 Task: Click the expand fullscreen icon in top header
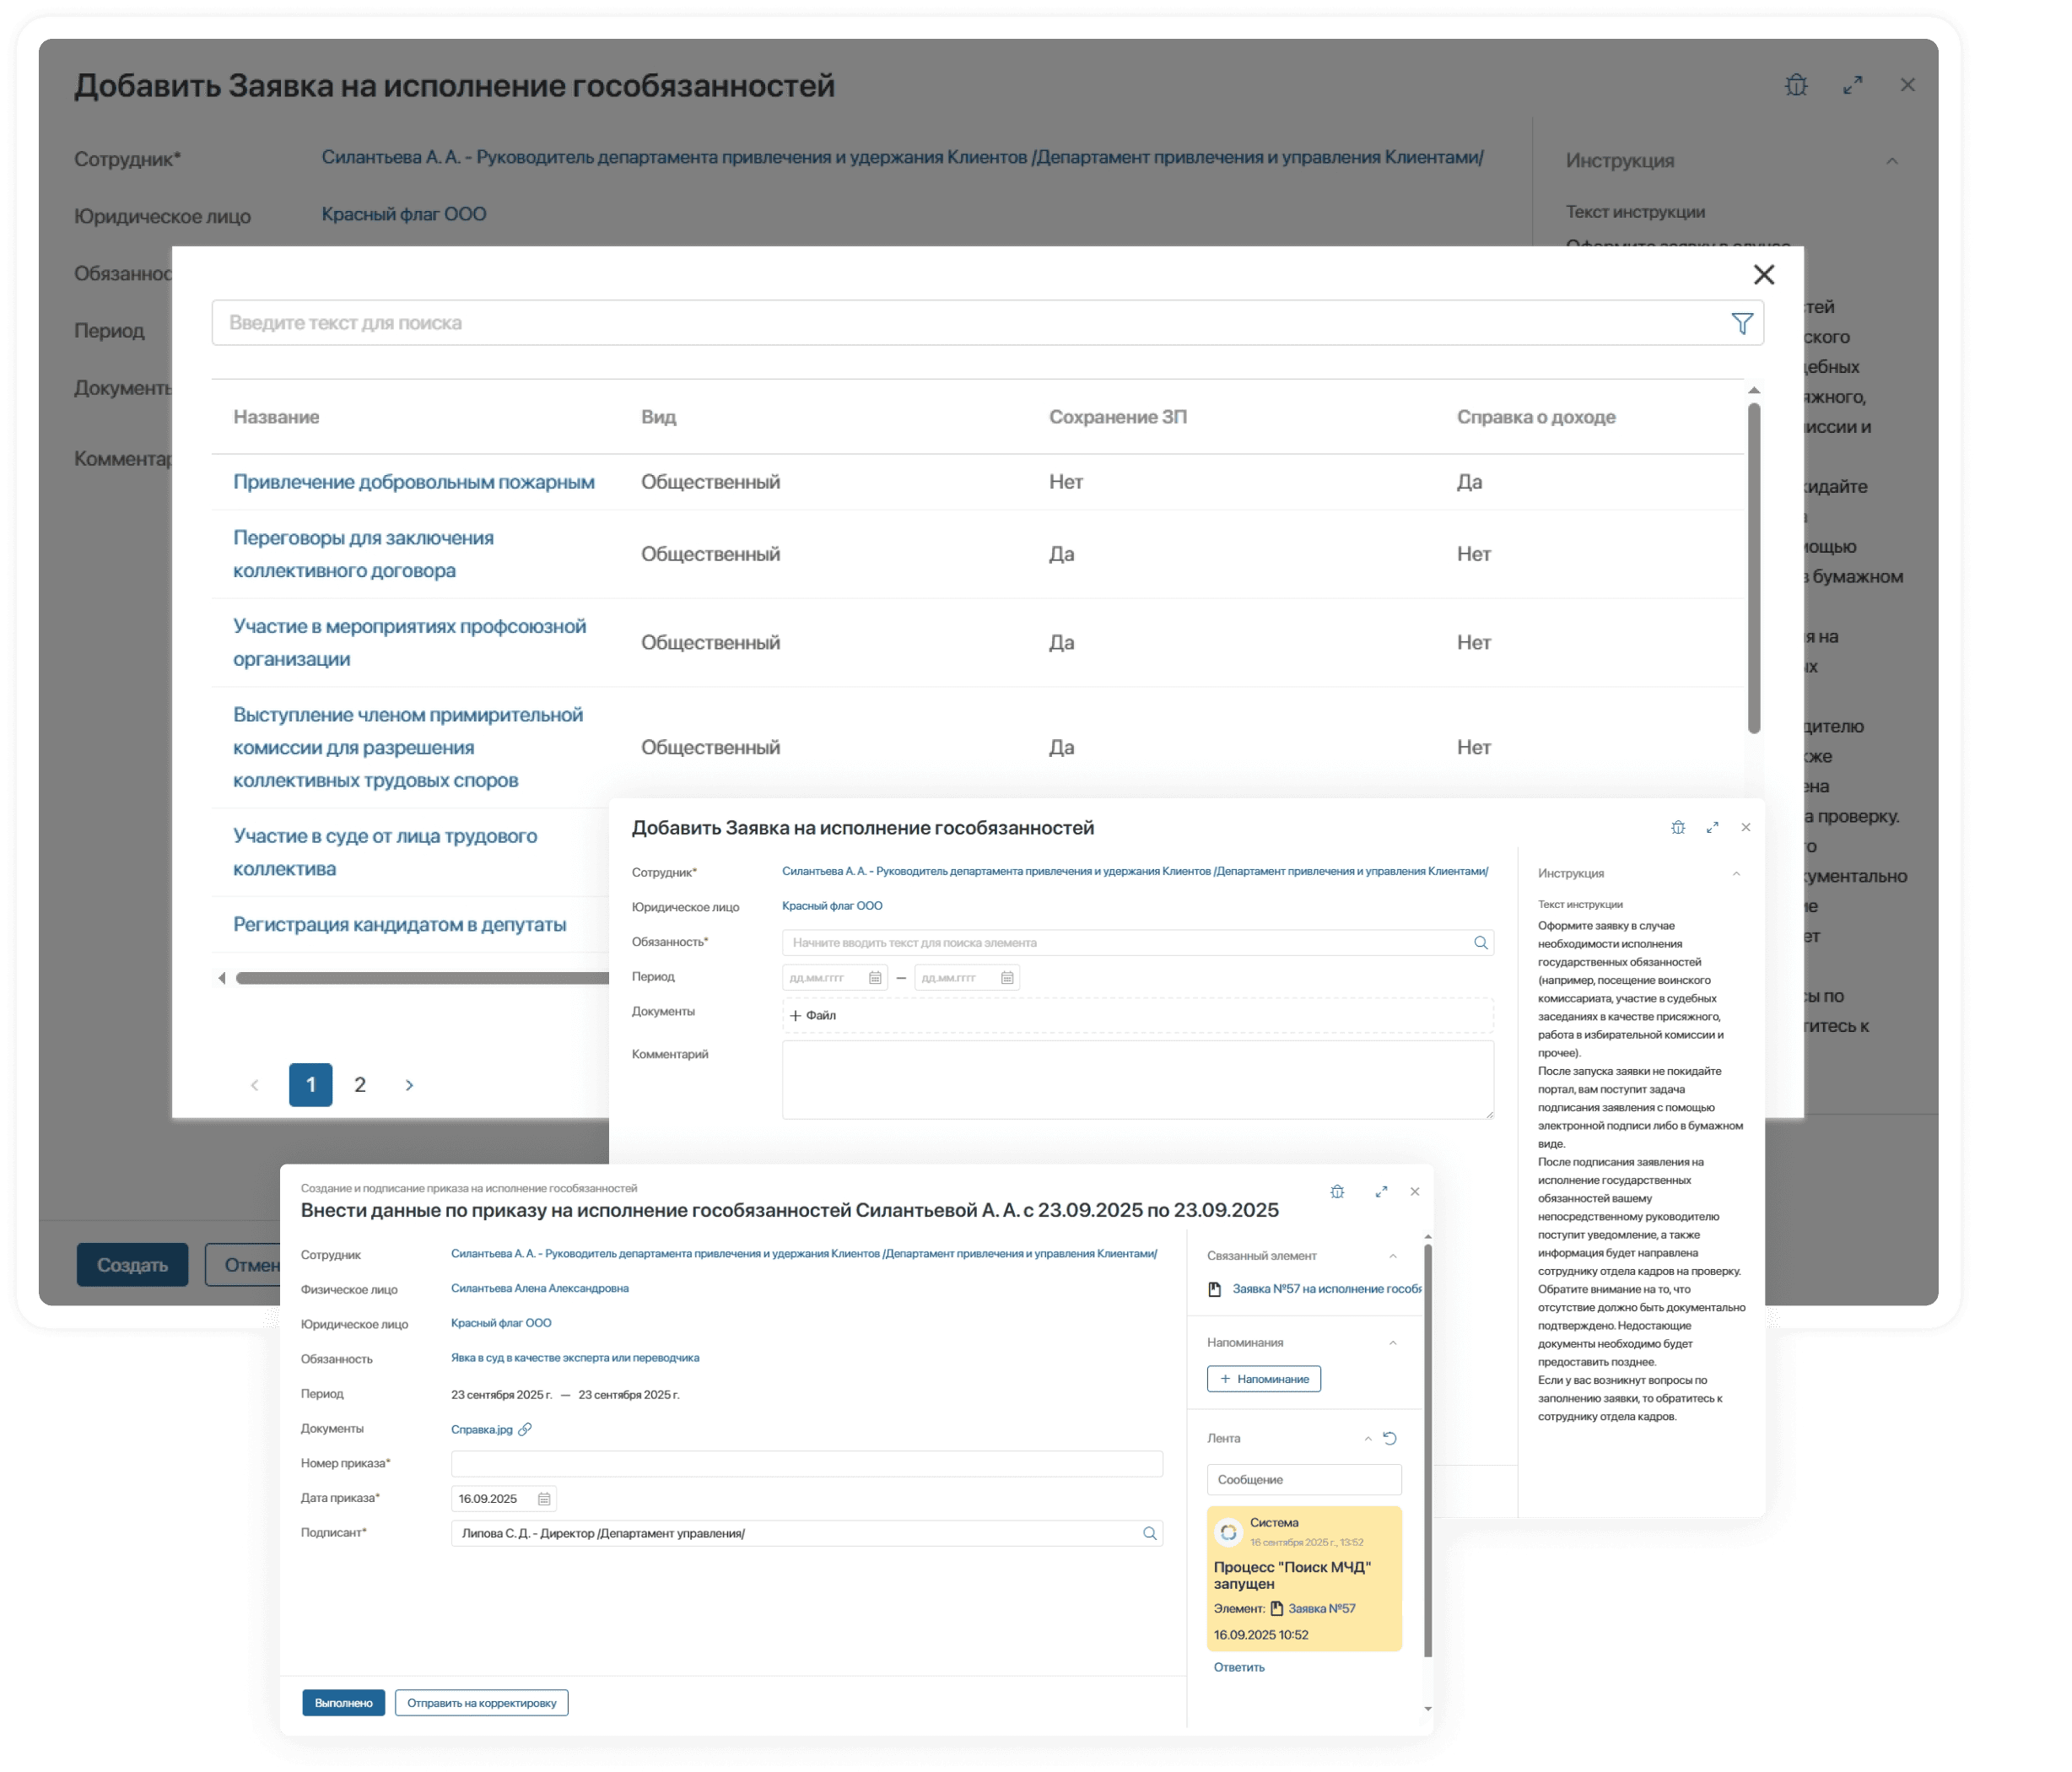coord(1852,85)
